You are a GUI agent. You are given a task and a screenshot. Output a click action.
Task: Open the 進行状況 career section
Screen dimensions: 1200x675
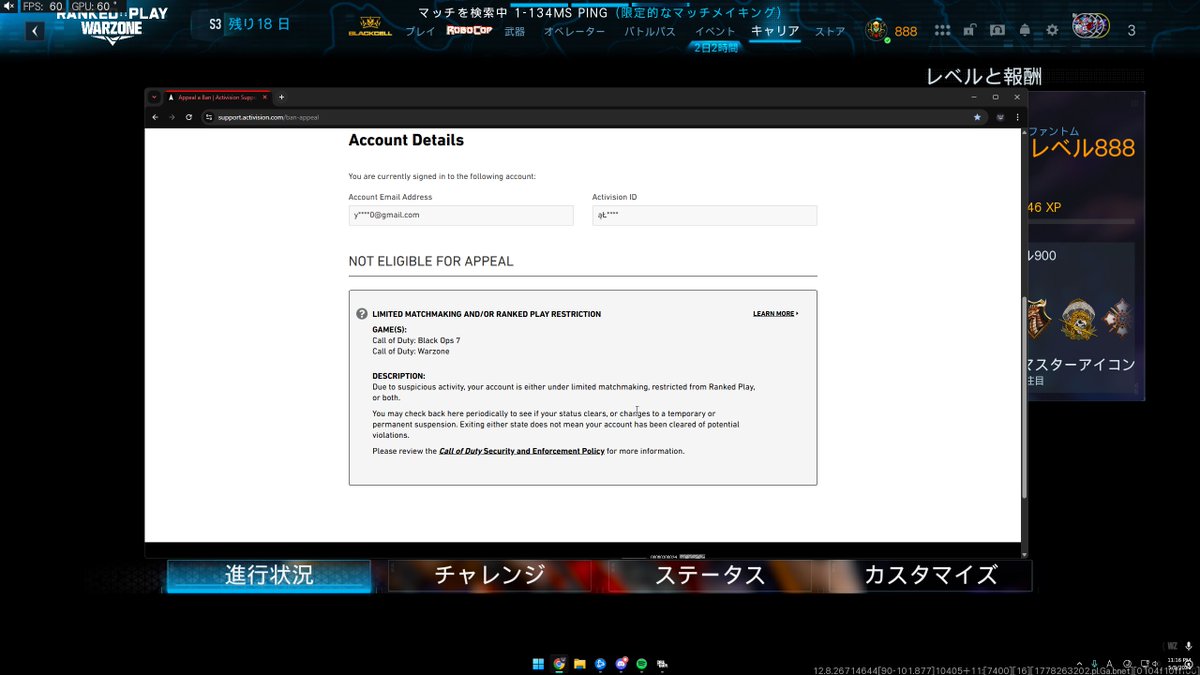[269, 575]
